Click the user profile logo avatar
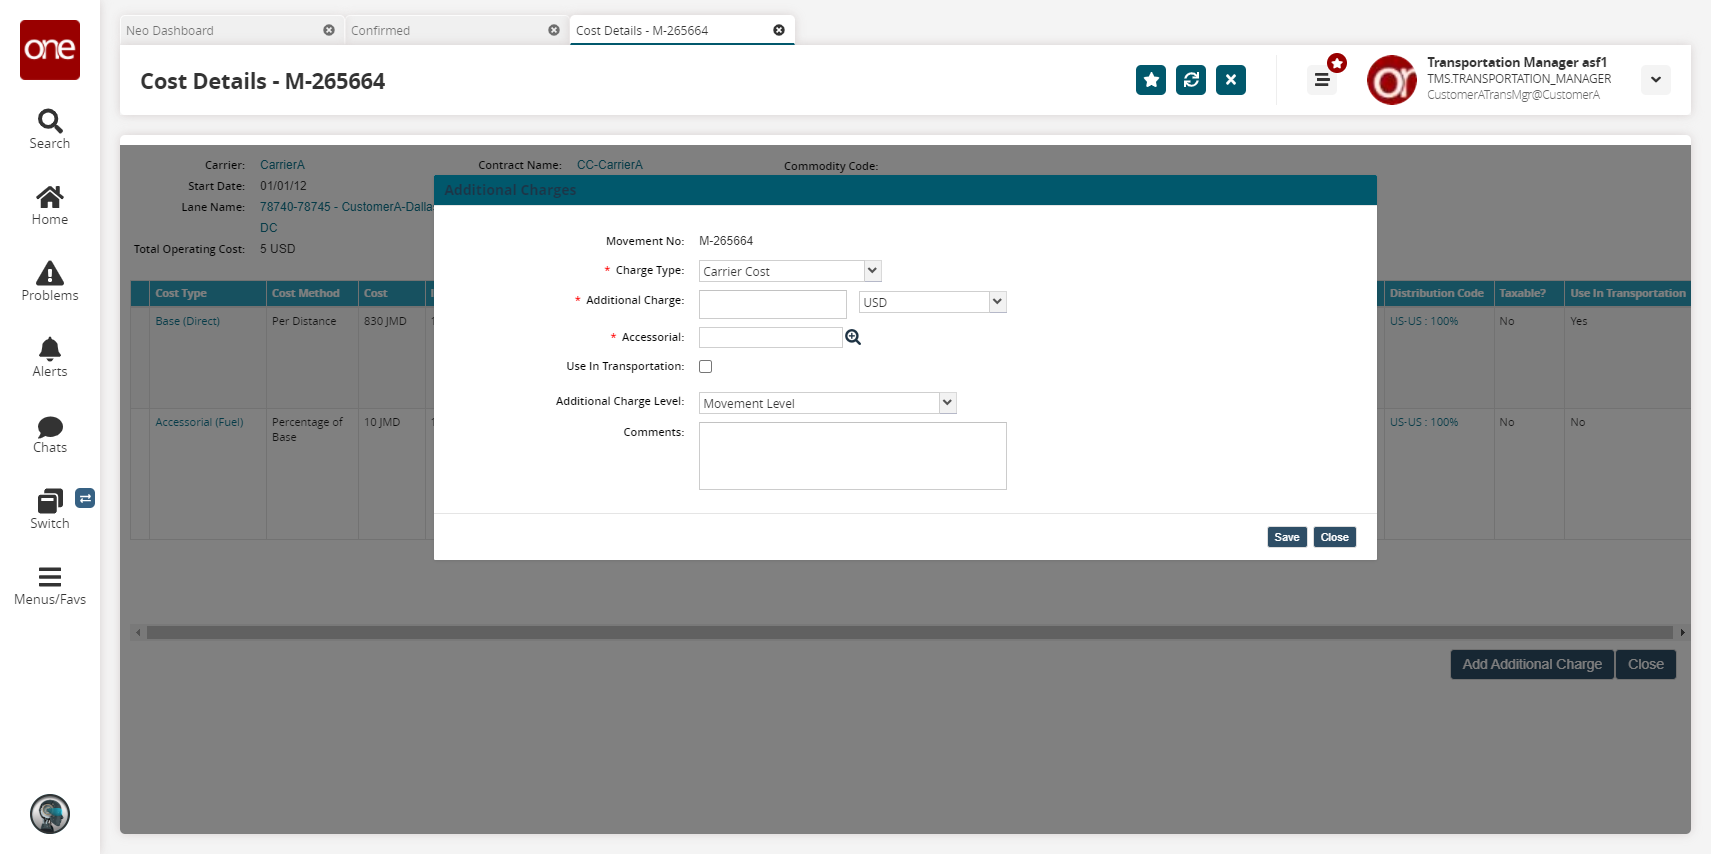 [1392, 80]
